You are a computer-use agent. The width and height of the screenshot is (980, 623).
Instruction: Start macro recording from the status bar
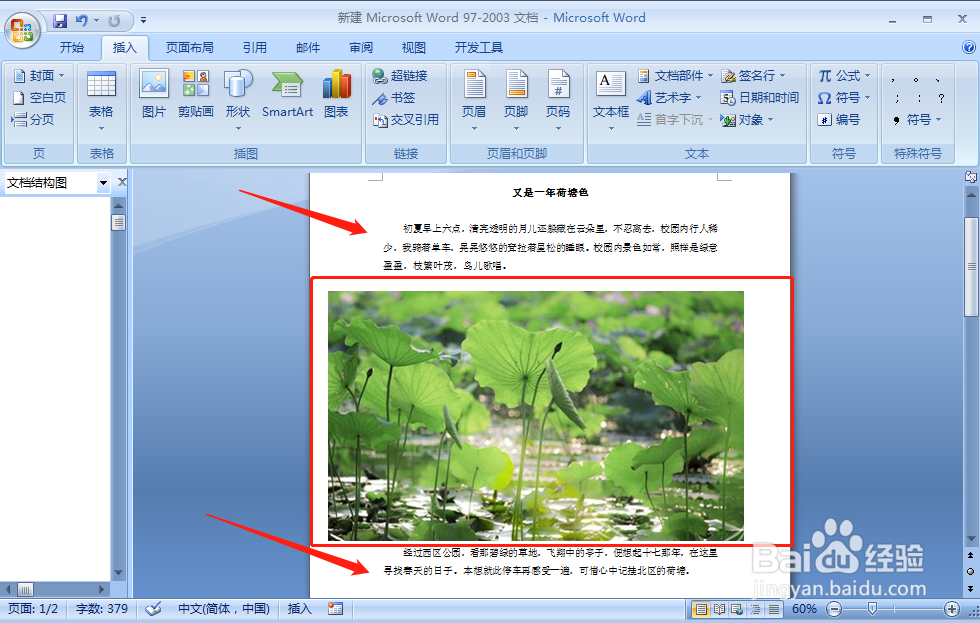point(335,608)
